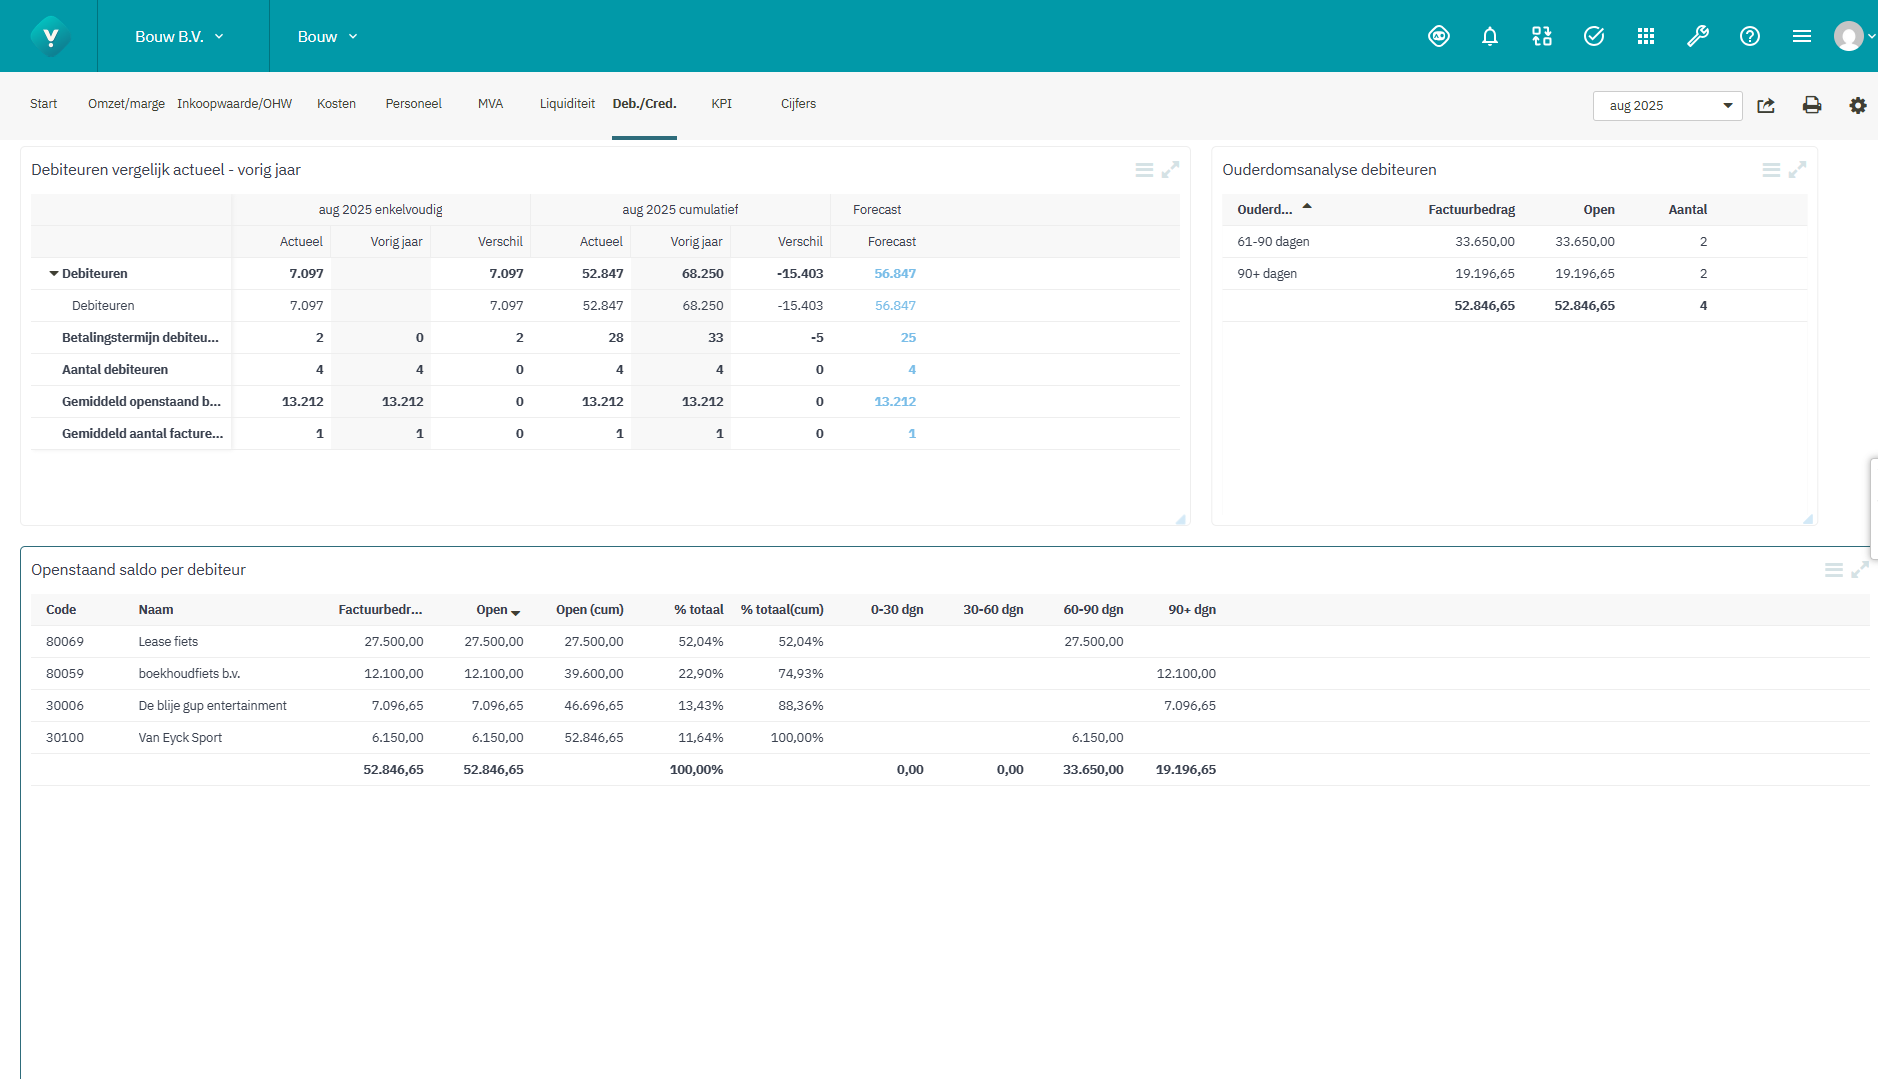Click the tasks checkmark icon in the header

click(1593, 36)
